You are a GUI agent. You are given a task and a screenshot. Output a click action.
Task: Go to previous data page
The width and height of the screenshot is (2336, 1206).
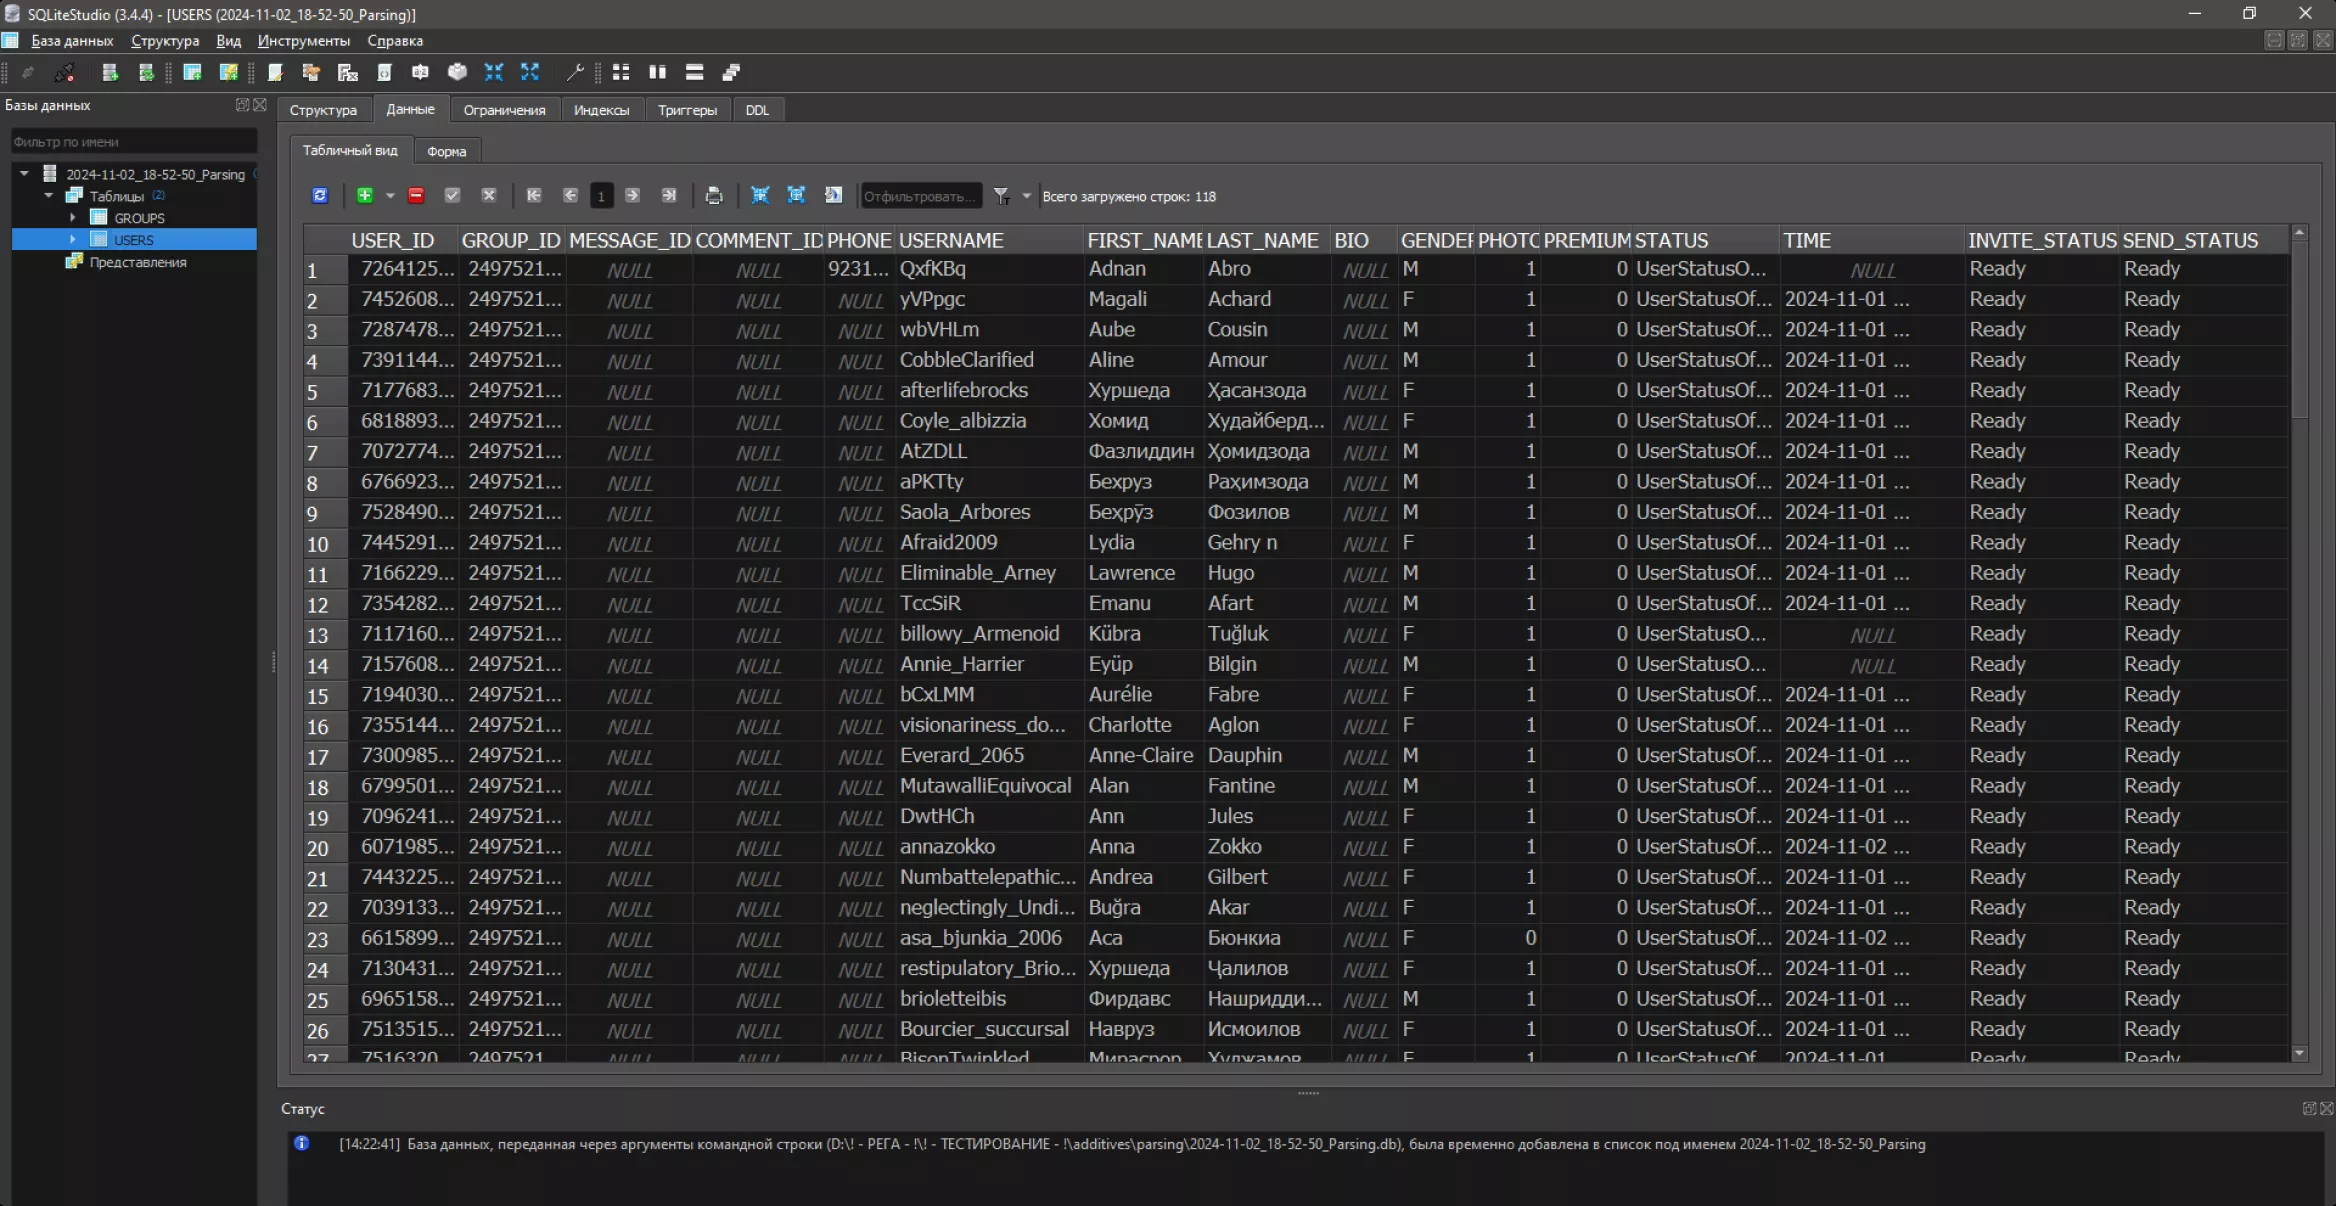(x=570, y=196)
